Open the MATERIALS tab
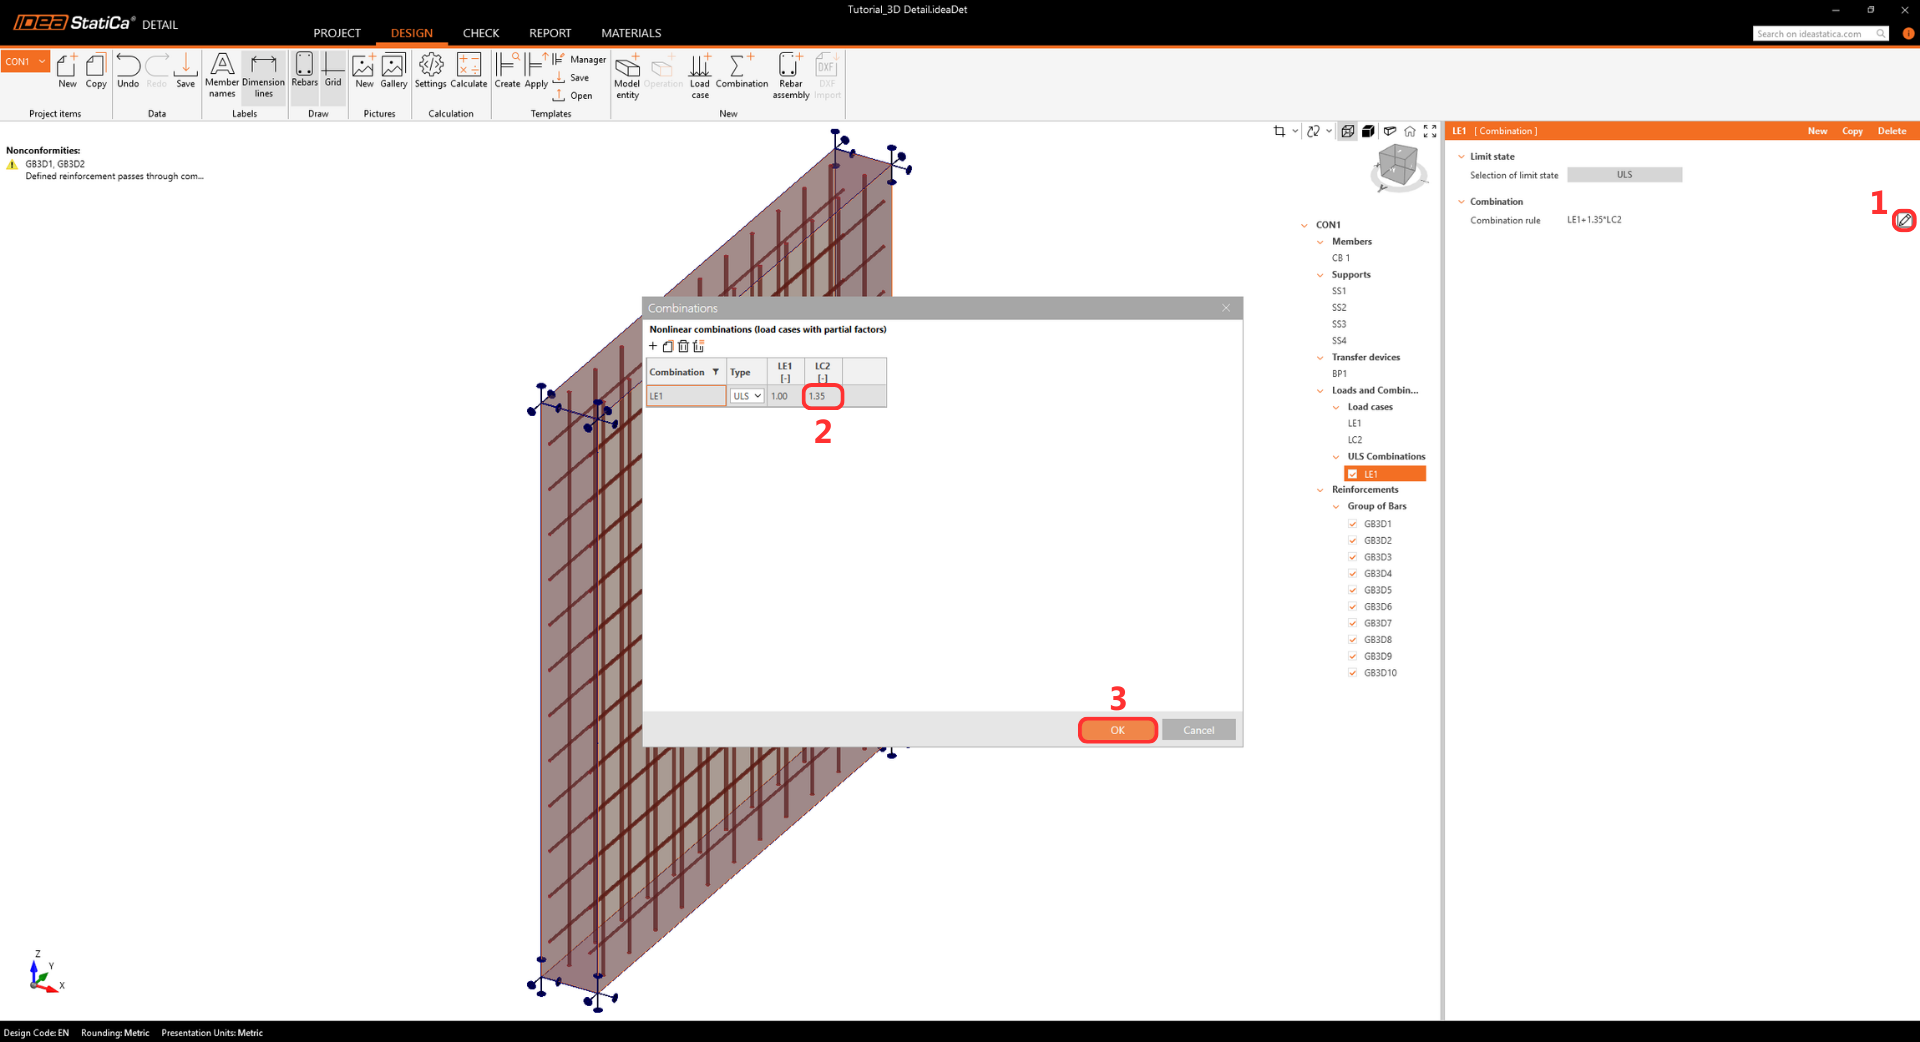The height and width of the screenshot is (1042, 1920). pos(630,33)
